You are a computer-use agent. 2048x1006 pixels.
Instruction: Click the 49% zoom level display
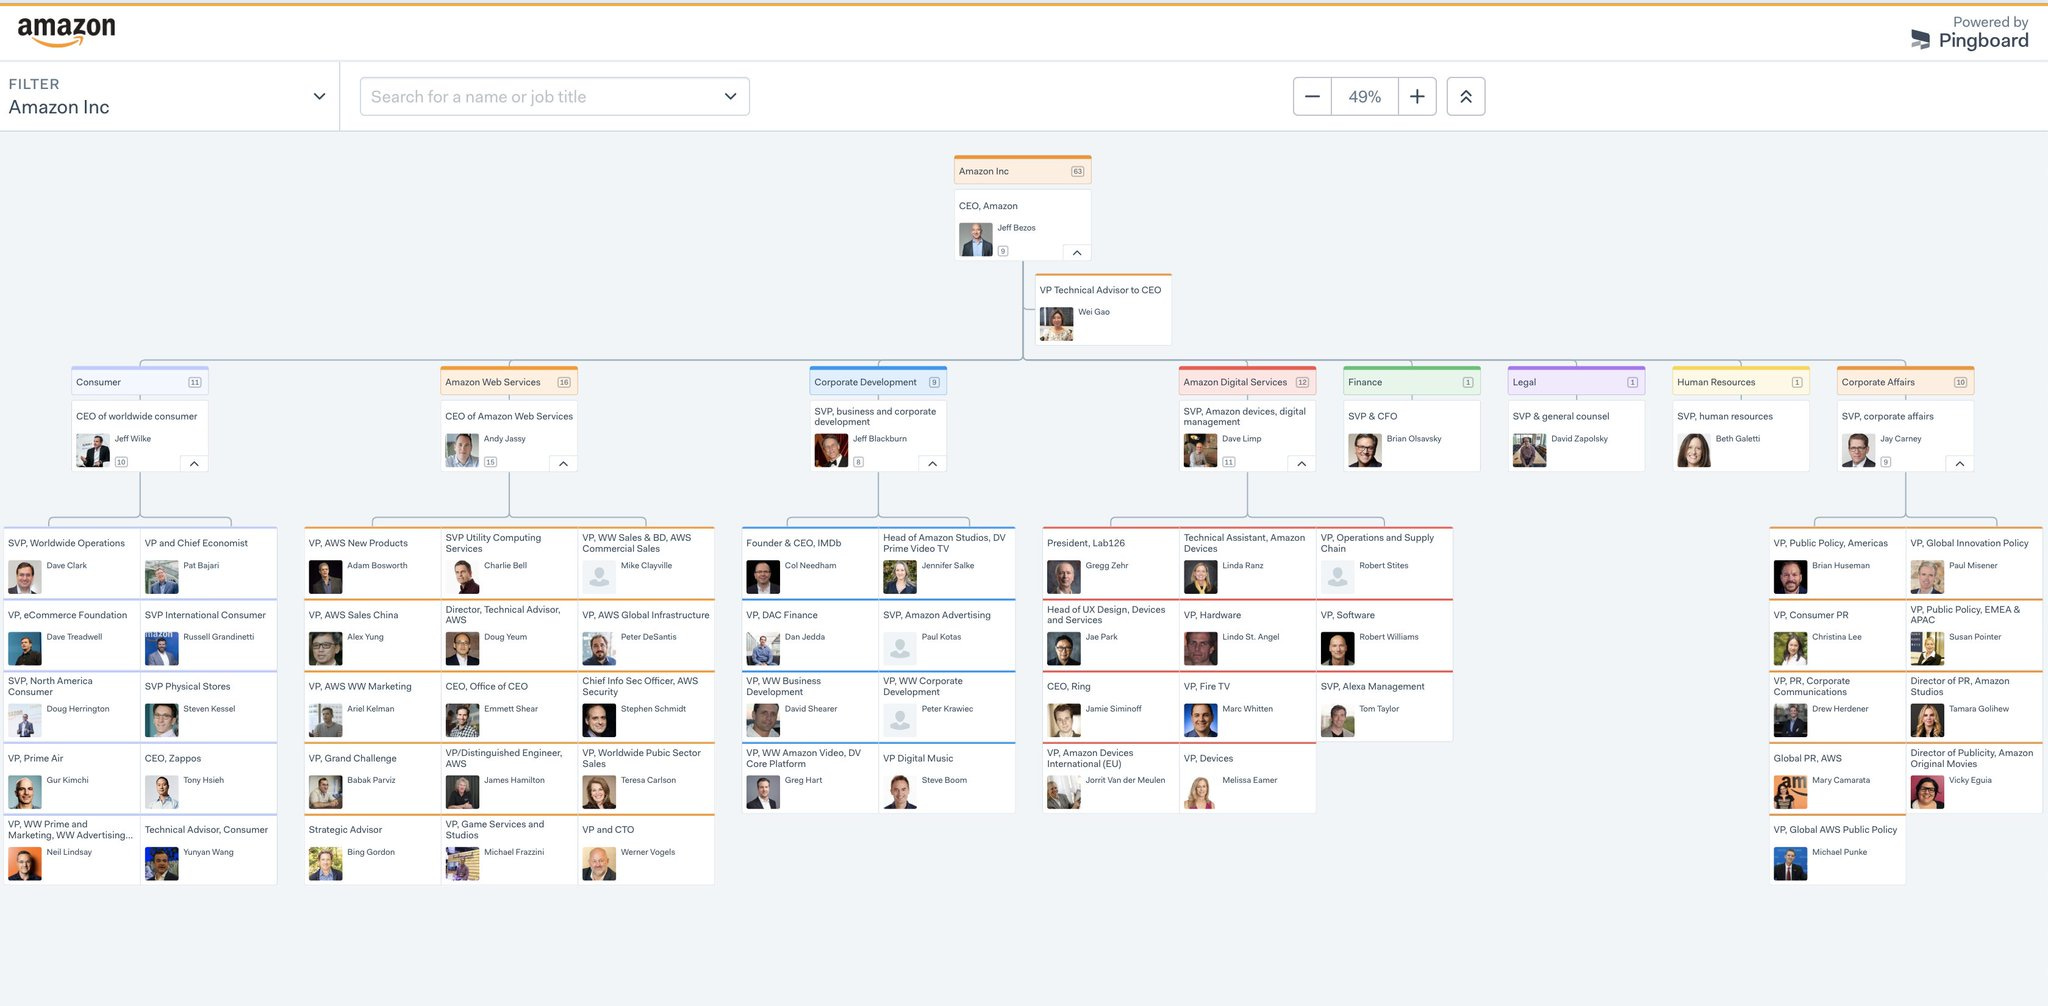click(x=1364, y=97)
